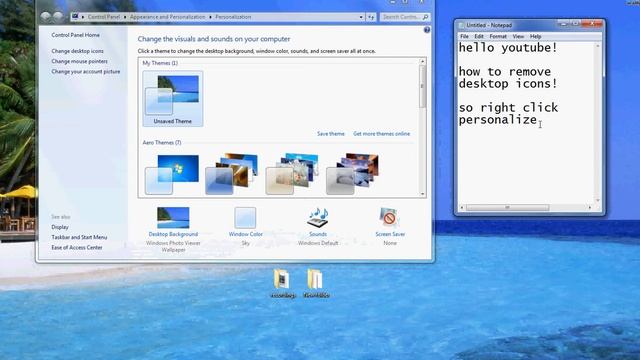The image size is (640, 360).
Task: Open Notepad Format menu
Action: tap(498, 36)
